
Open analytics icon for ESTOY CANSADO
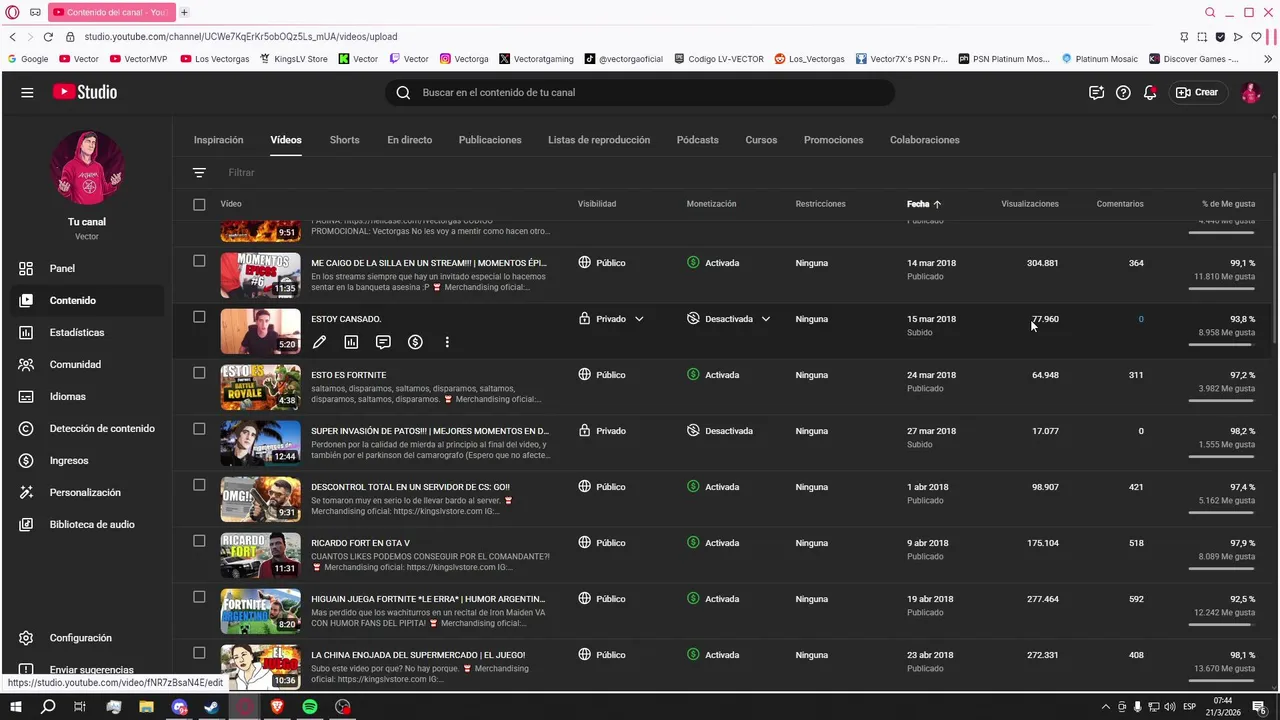pos(351,342)
